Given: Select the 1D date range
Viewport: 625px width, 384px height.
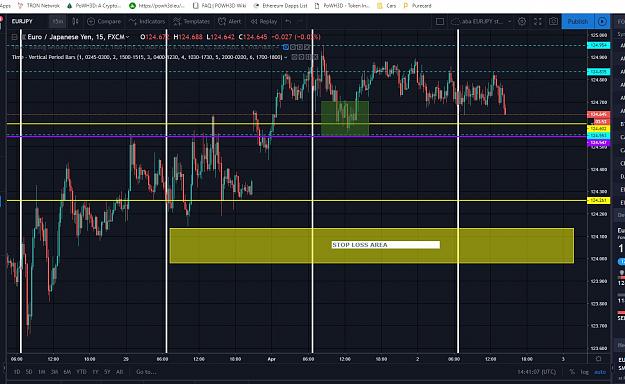Looking at the screenshot, I should coord(17,372).
